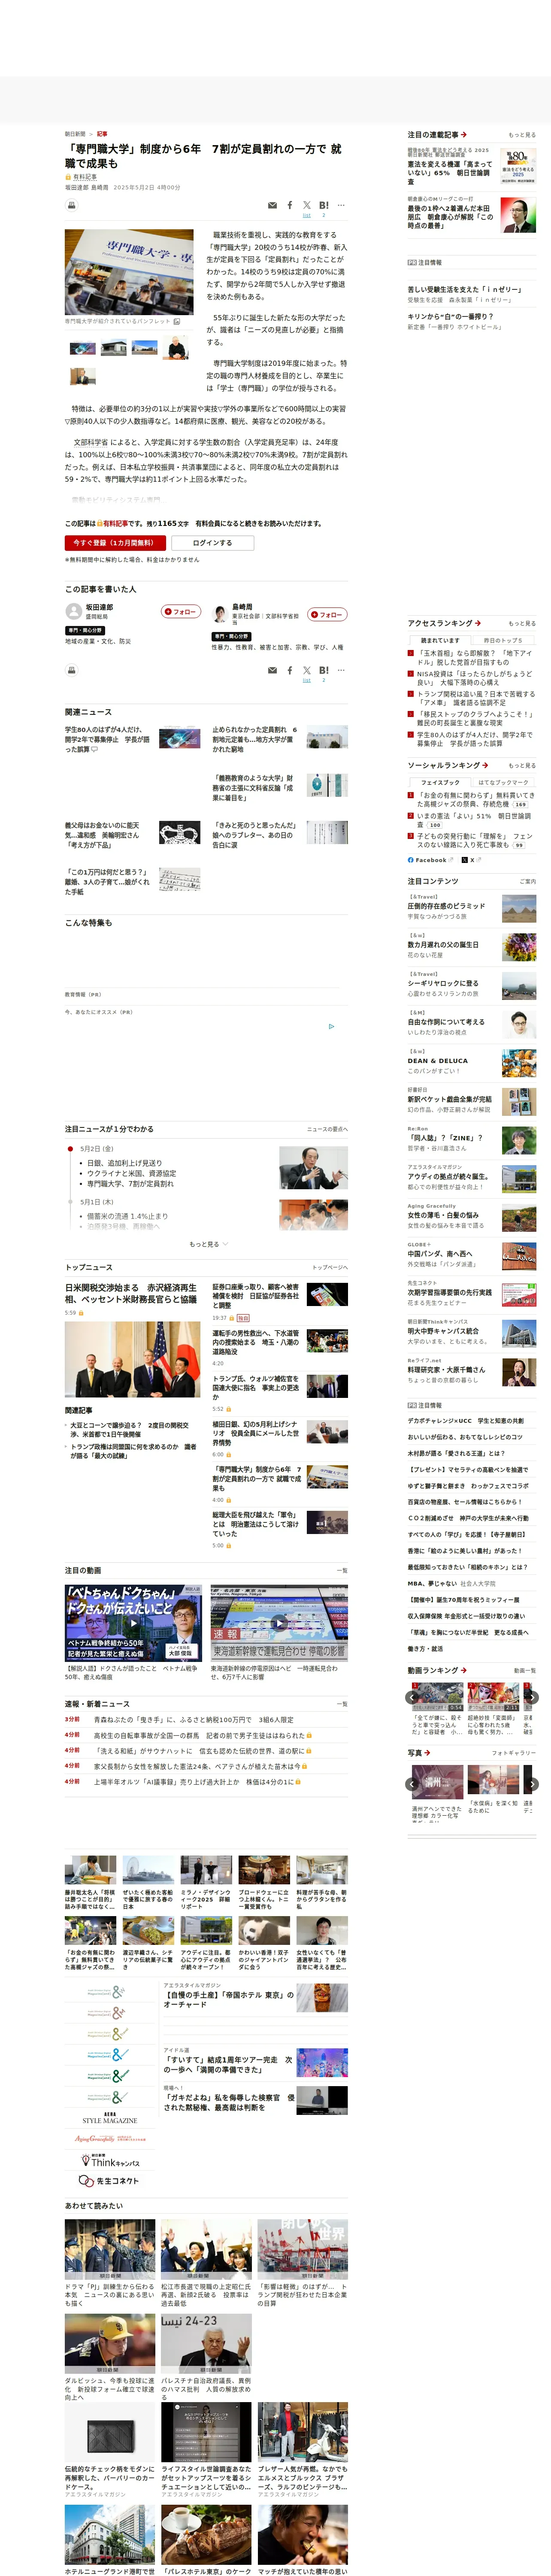Open 島崎周 author portrait
Screen dimensions: 551x2576
(x=220, y=614)
